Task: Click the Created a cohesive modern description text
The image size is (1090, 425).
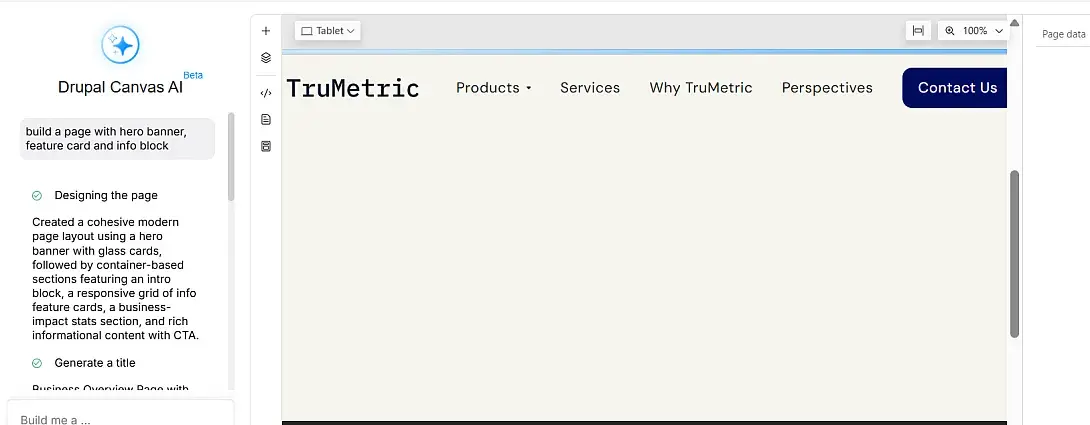Action: (x=115, y=278)
